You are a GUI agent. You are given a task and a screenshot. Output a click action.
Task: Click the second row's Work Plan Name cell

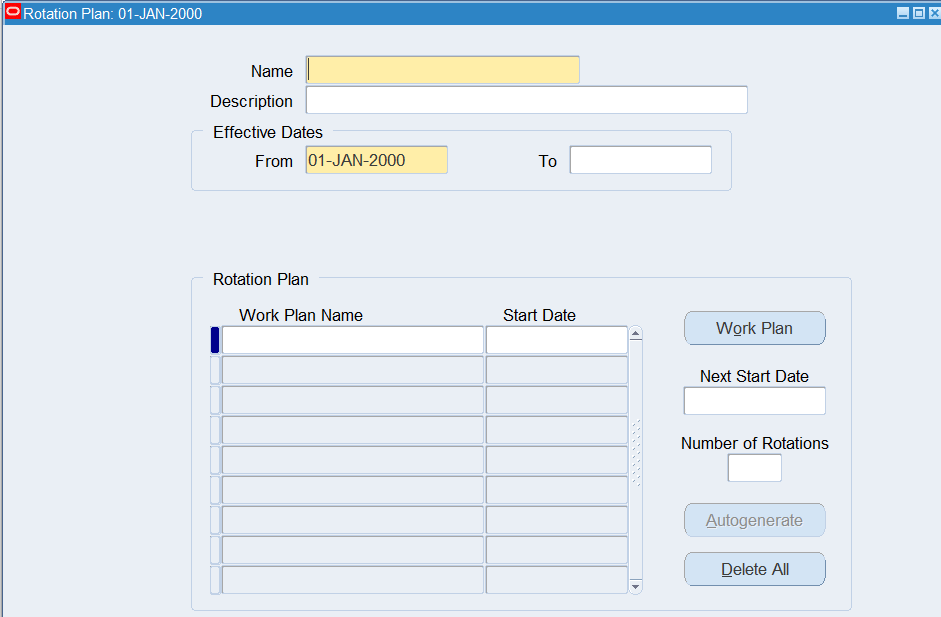(x=352, y=370)
